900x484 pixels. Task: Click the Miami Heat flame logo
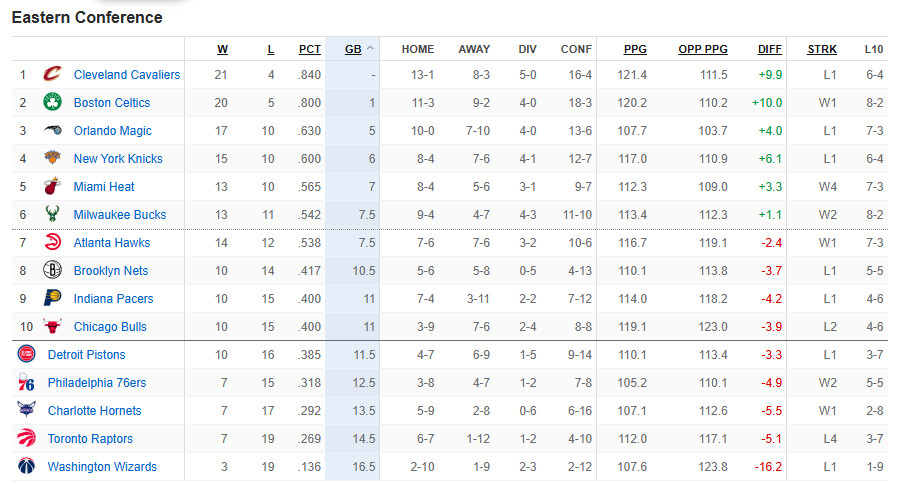click(52, 186)
